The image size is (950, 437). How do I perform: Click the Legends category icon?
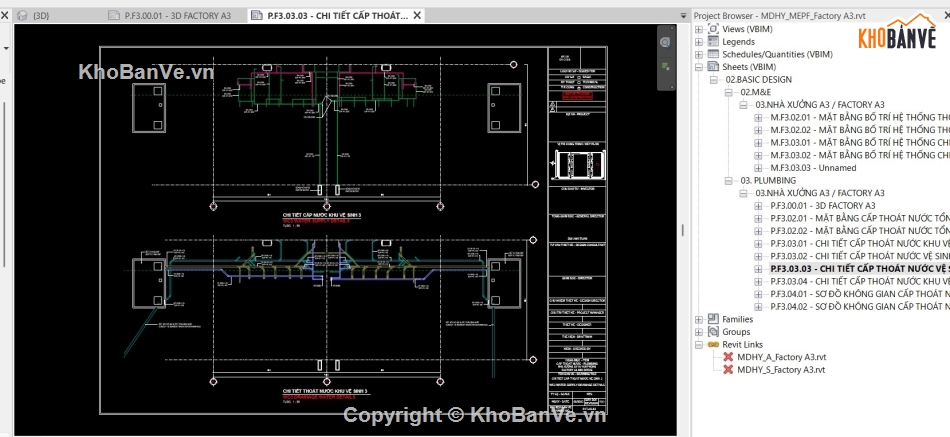coord(713,41)
